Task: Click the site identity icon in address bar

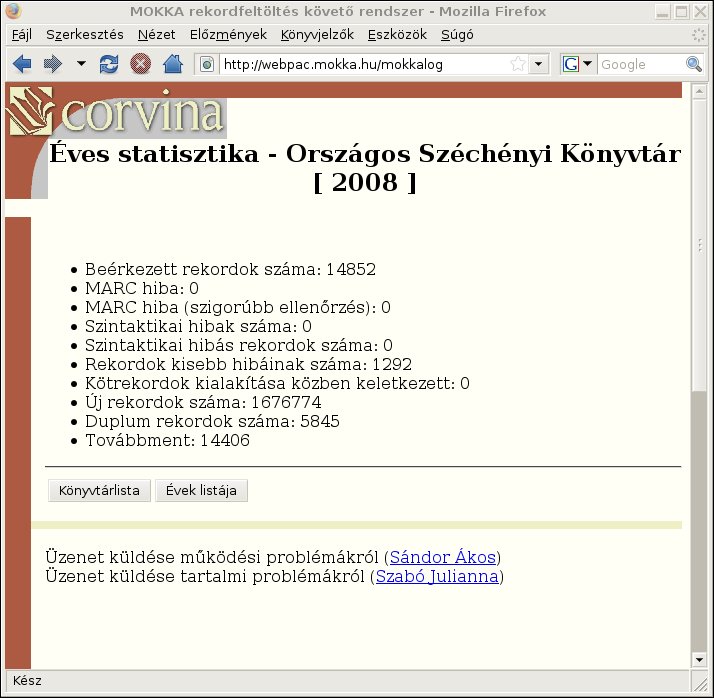Action: (x=207, y=64)
